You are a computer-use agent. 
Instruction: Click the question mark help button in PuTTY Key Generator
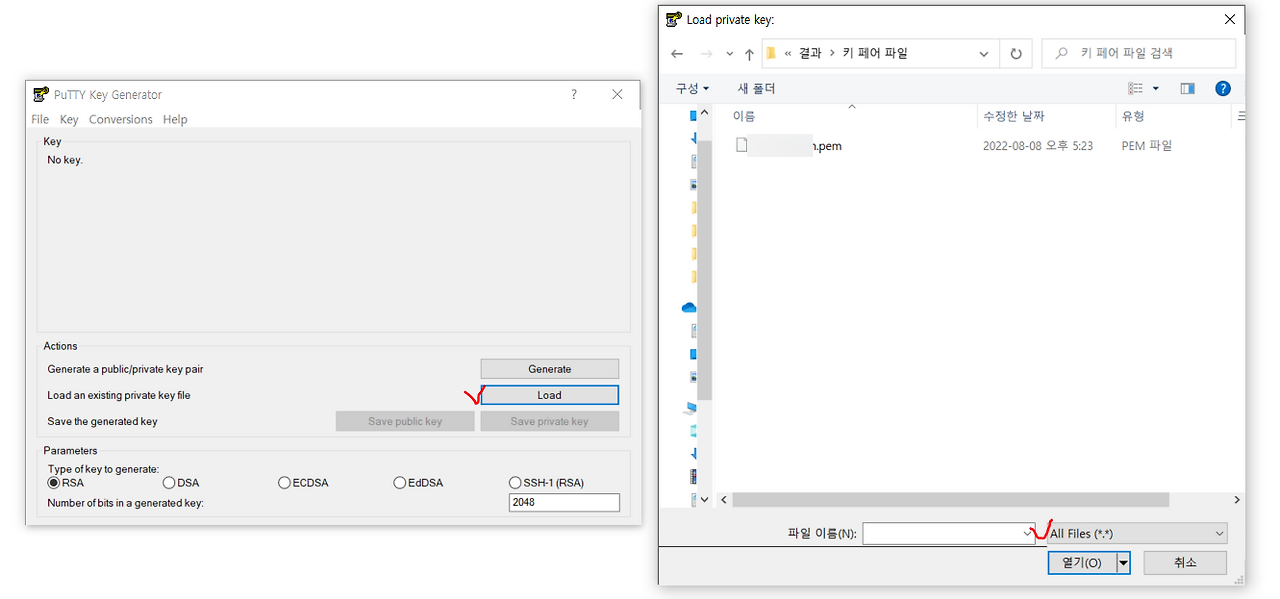(x=574, y=95)
